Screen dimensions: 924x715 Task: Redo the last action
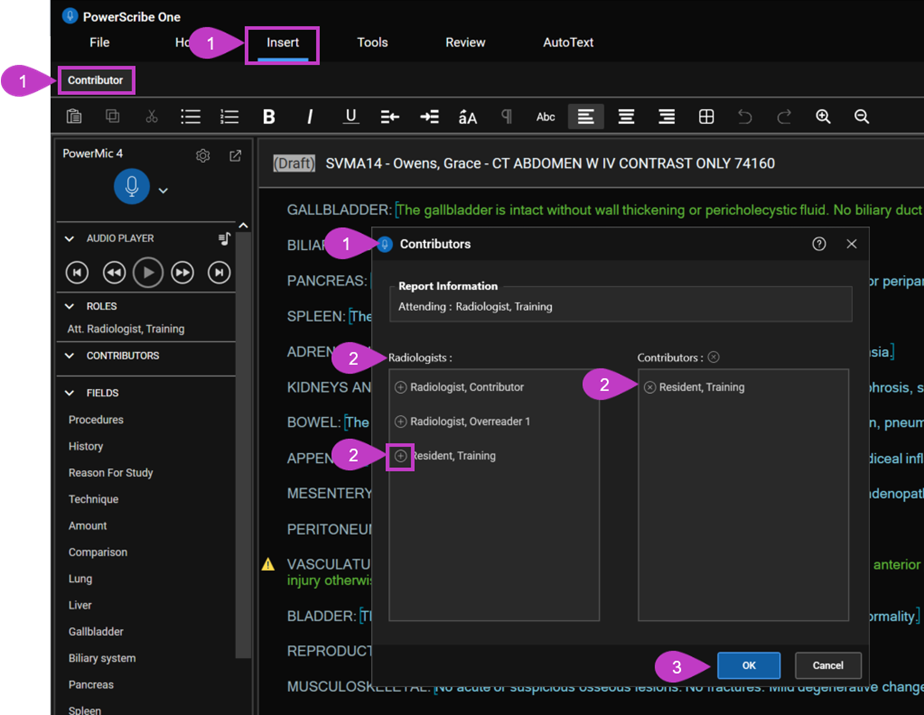pos(784,117)
